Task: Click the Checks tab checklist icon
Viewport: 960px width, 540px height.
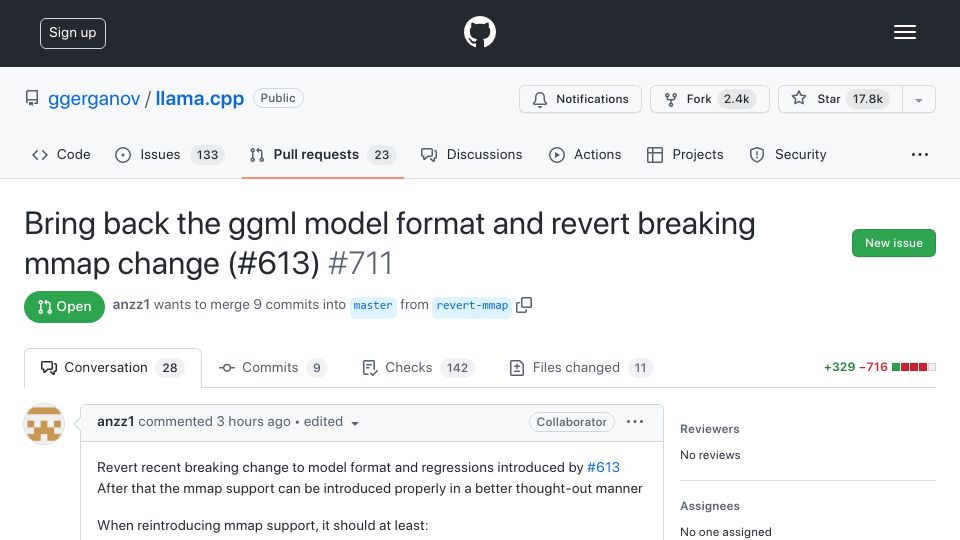Action: click(x=370, y=368)
